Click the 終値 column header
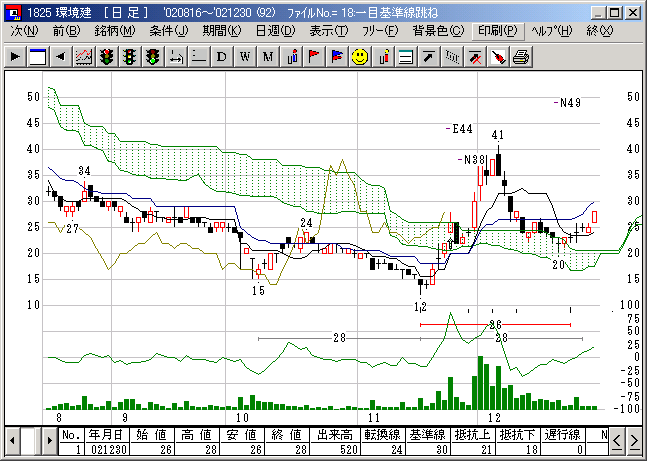The width and height of the screenshot is (647, 461). (x=287, y=435)
